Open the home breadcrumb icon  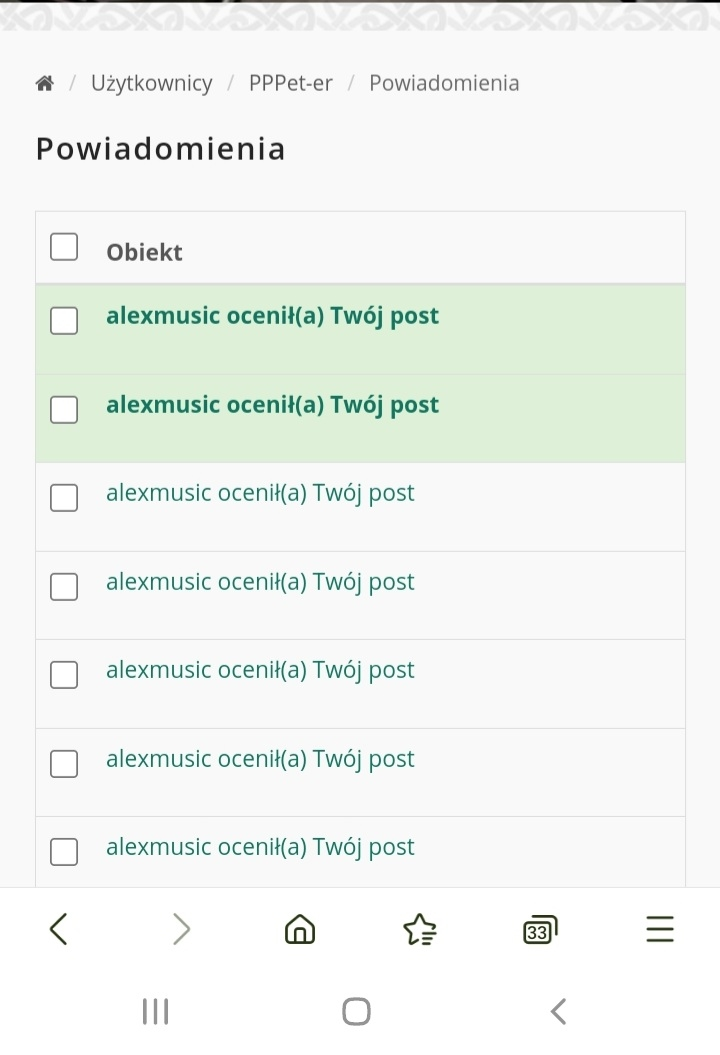[x=44, y=83]
